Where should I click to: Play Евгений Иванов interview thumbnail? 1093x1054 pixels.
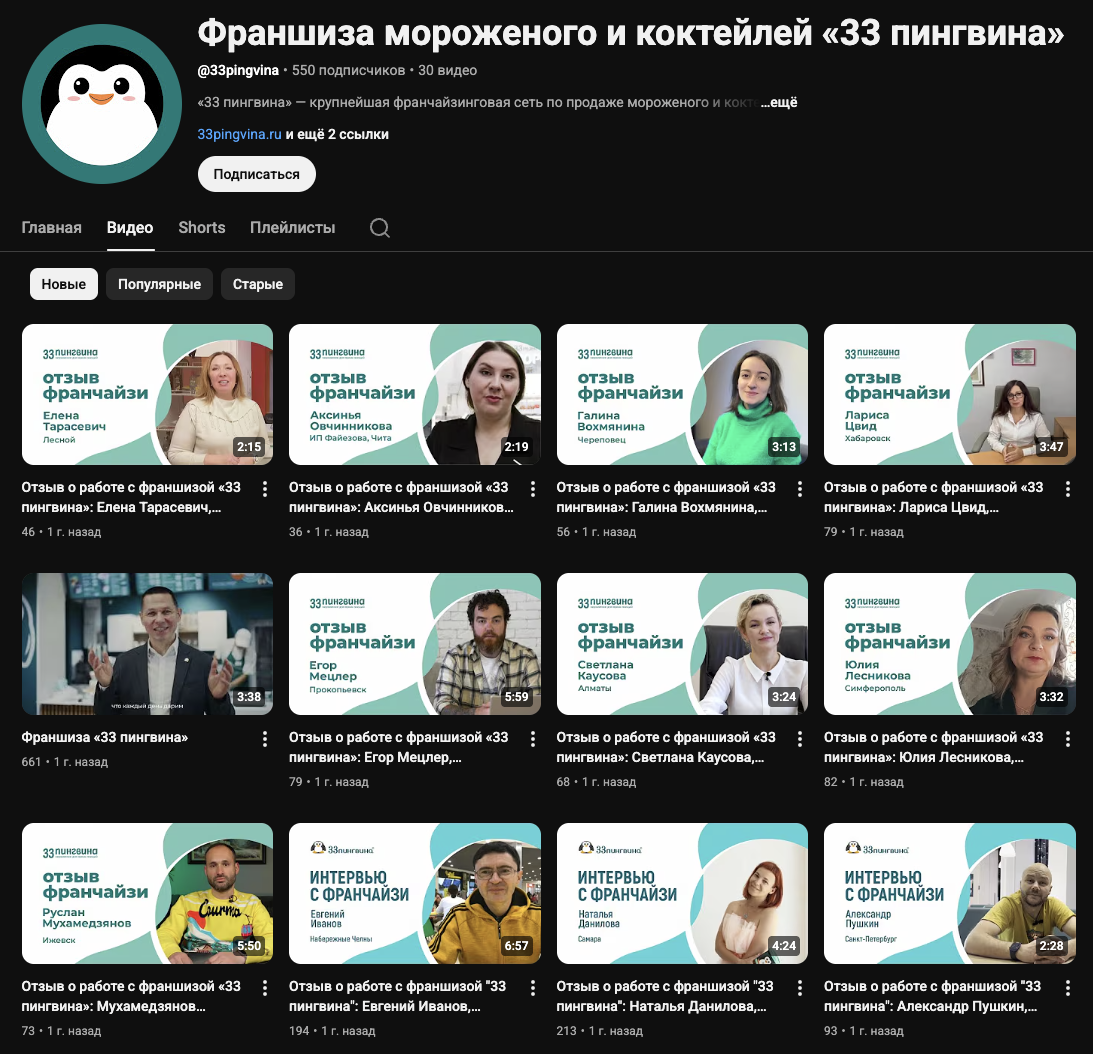pos(415,894)
